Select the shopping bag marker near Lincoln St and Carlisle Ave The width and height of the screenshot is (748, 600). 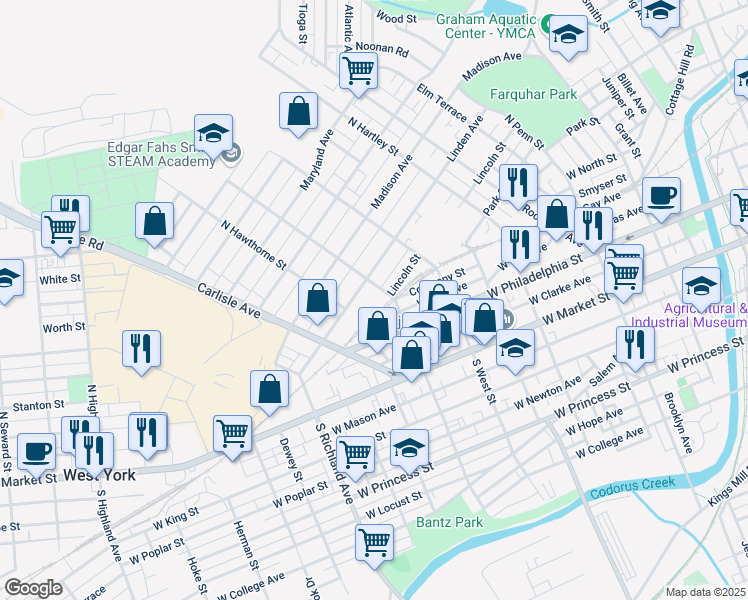tap(377, 327)
